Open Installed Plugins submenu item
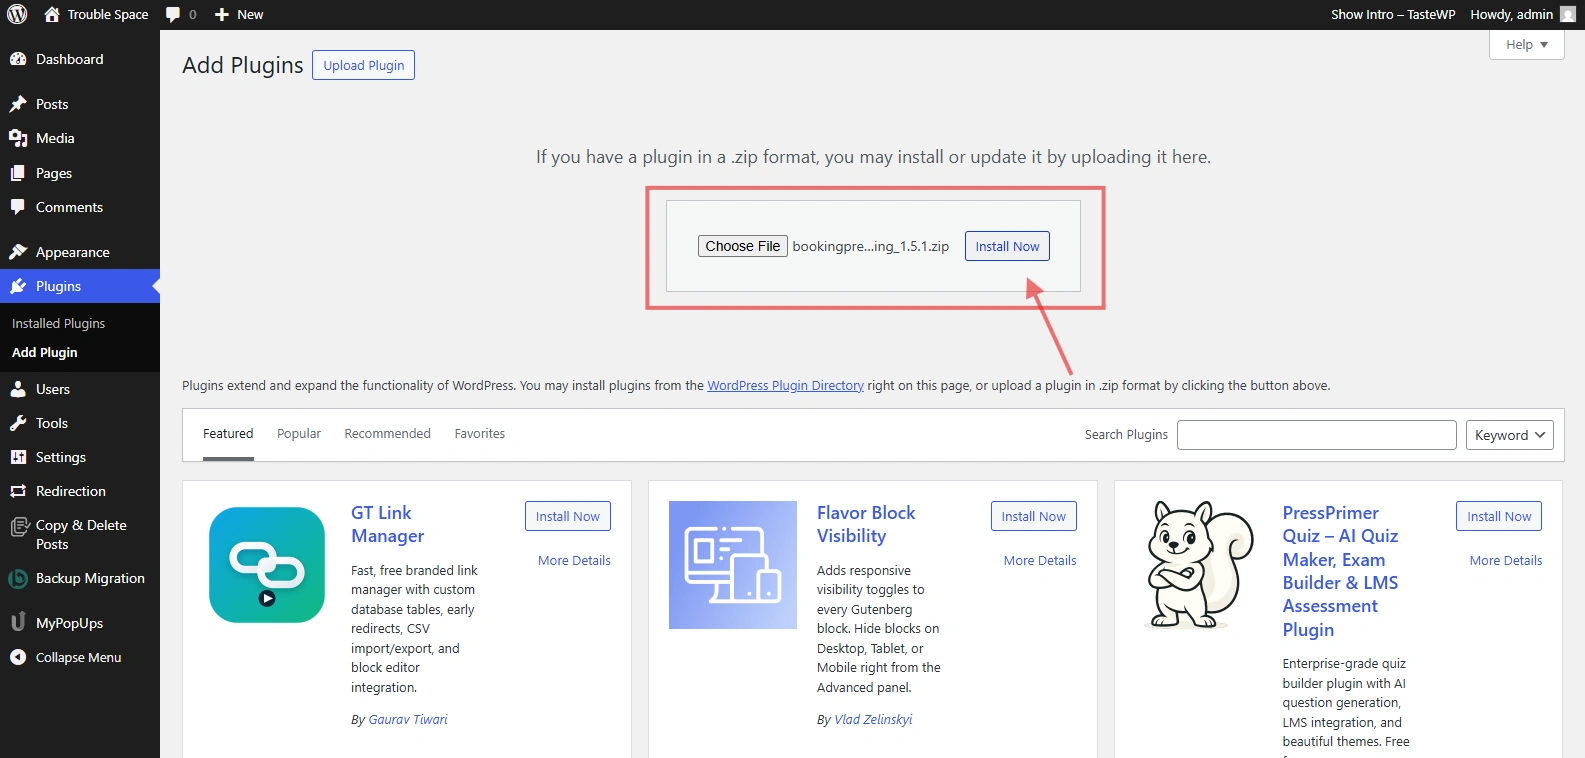The image size is (1585, 758). [x=58, y=323]
